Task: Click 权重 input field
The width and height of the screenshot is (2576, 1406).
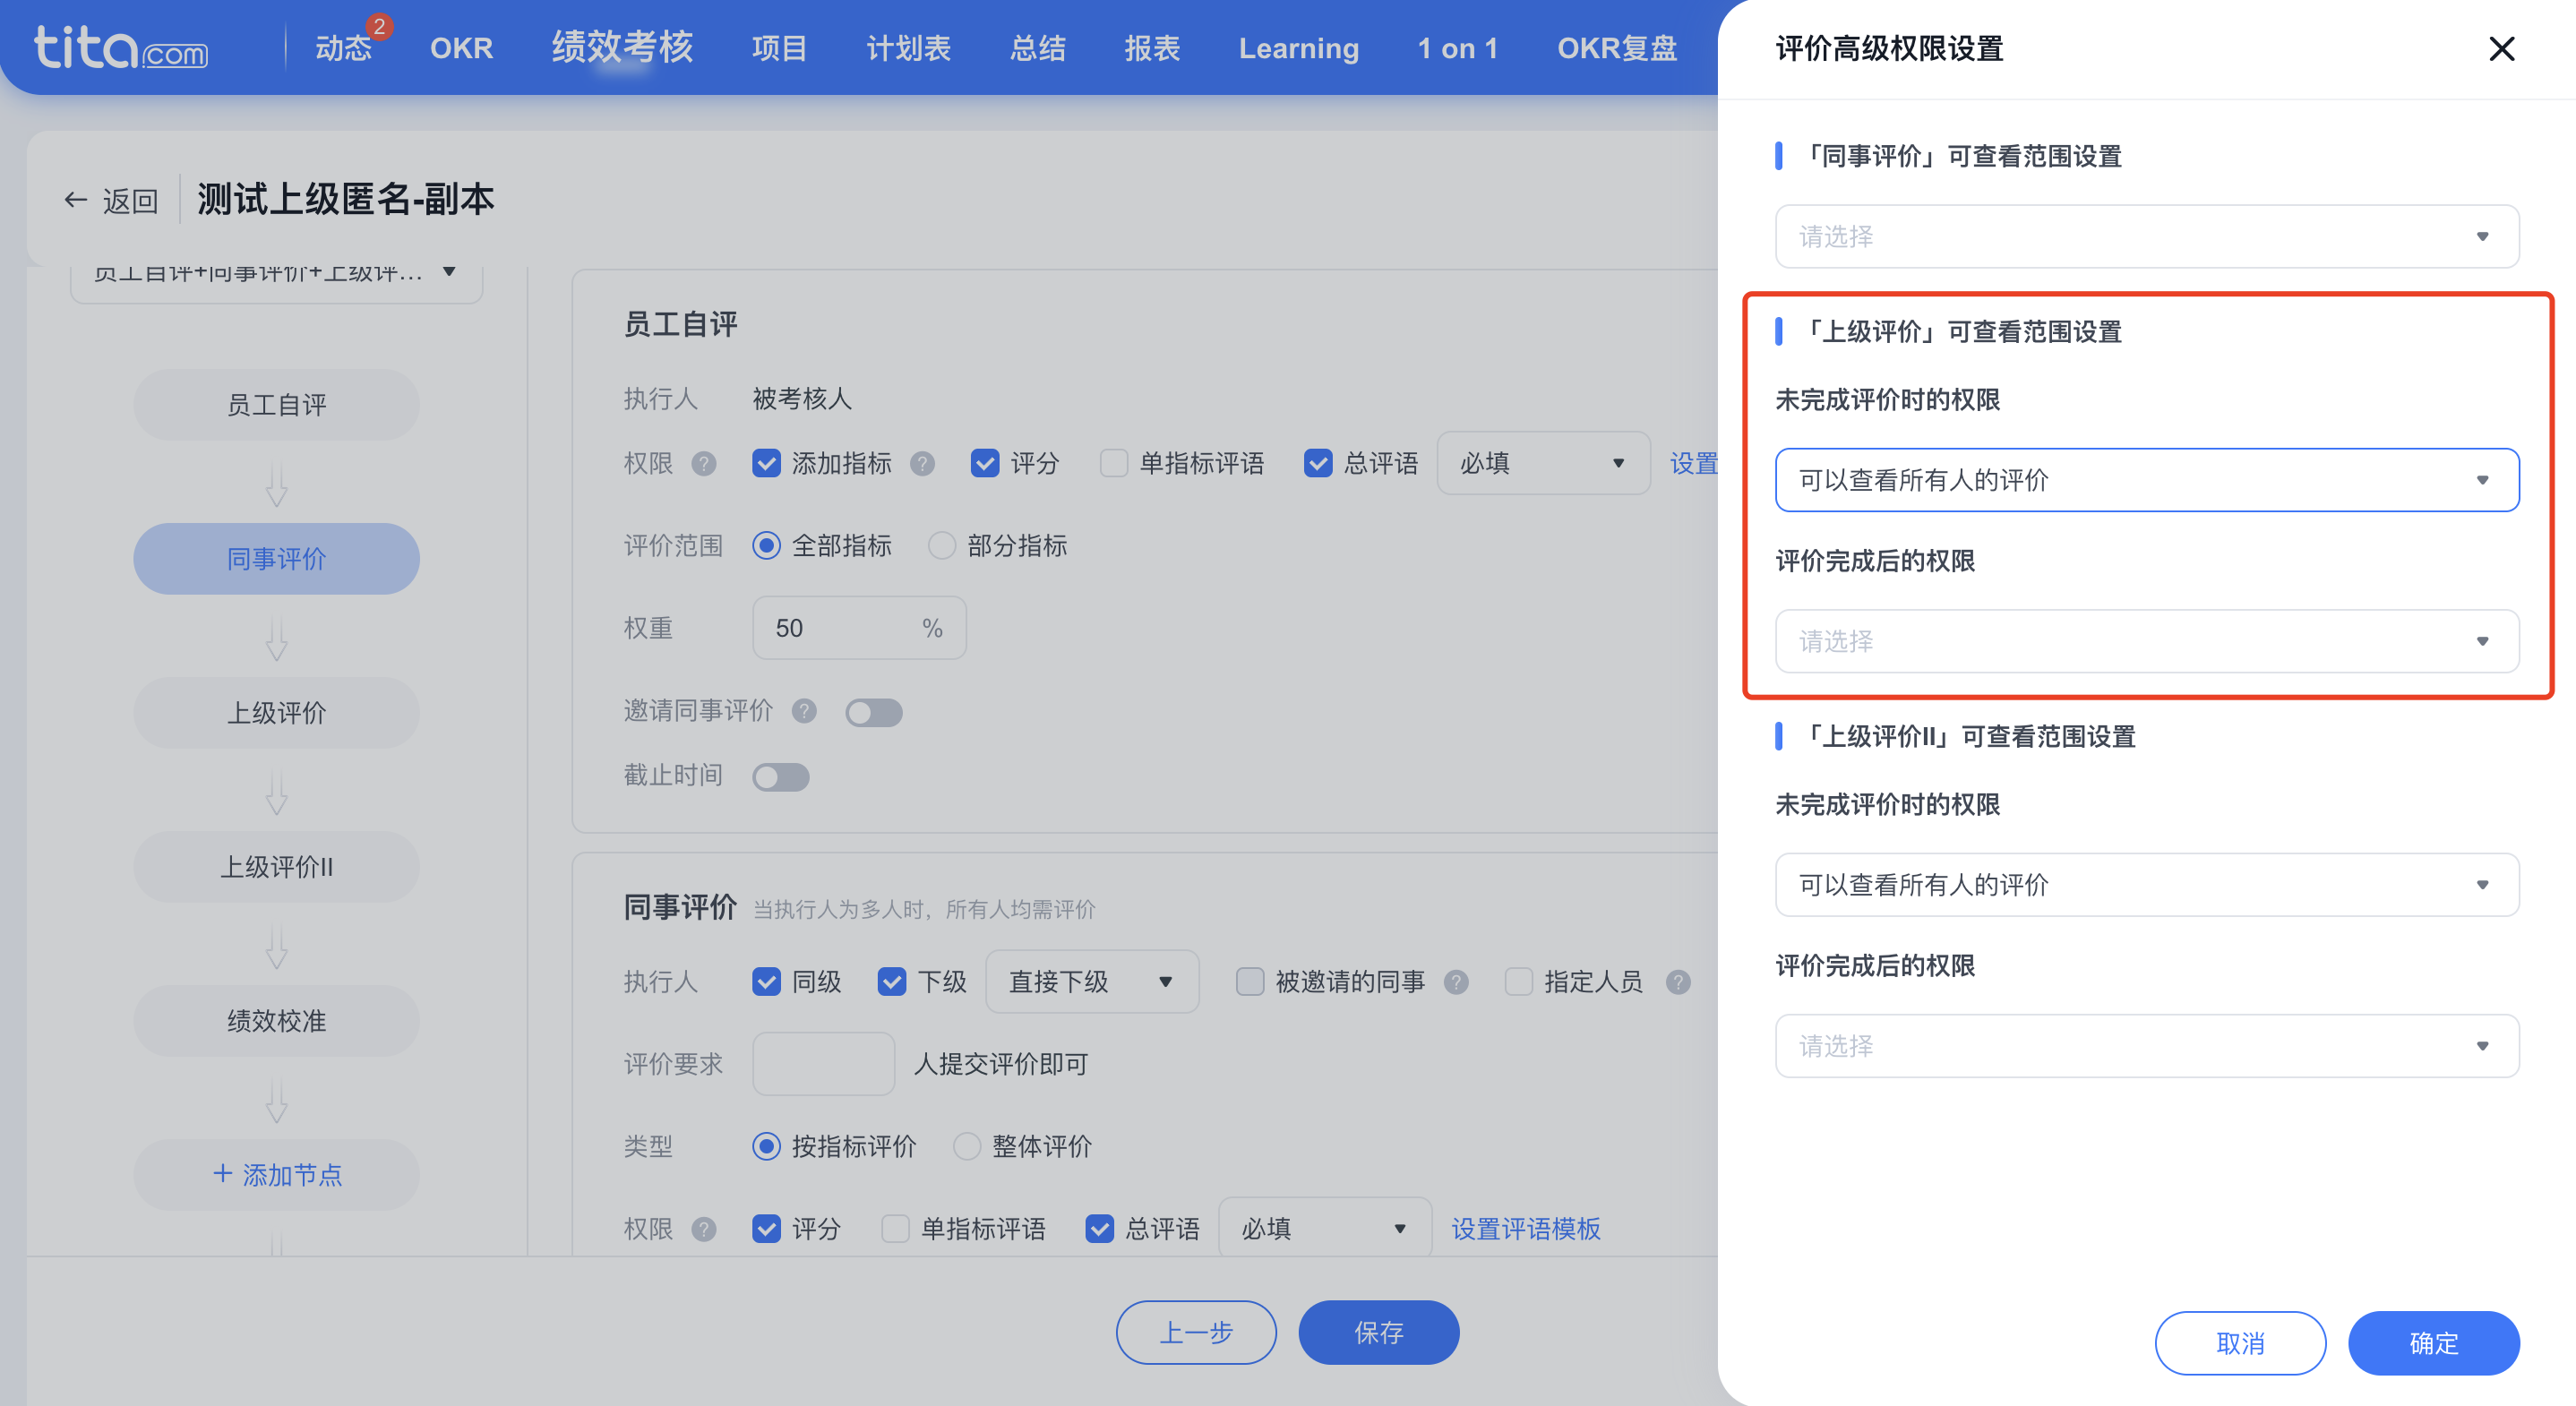Action: pos(859,628)
